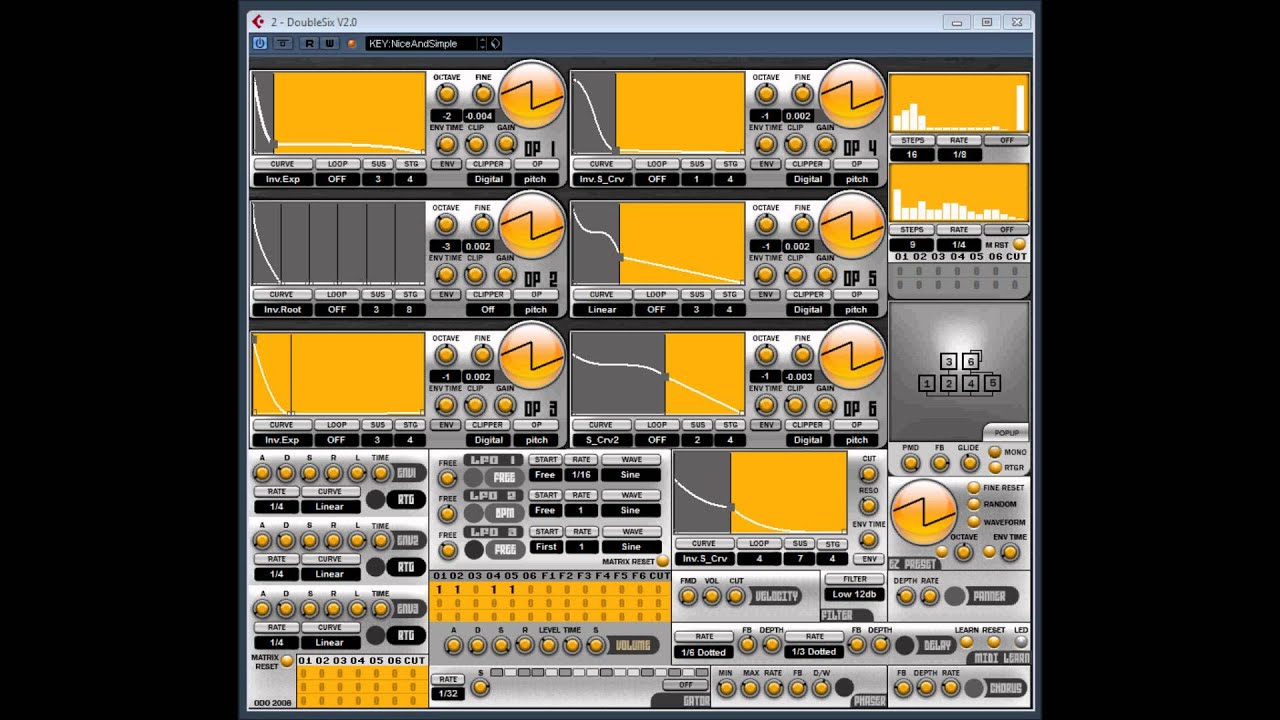Open OP 1 curve selector showing Inv.Exp
Image resolution: width=1280 pixels, height=720 pixels.
282,179
